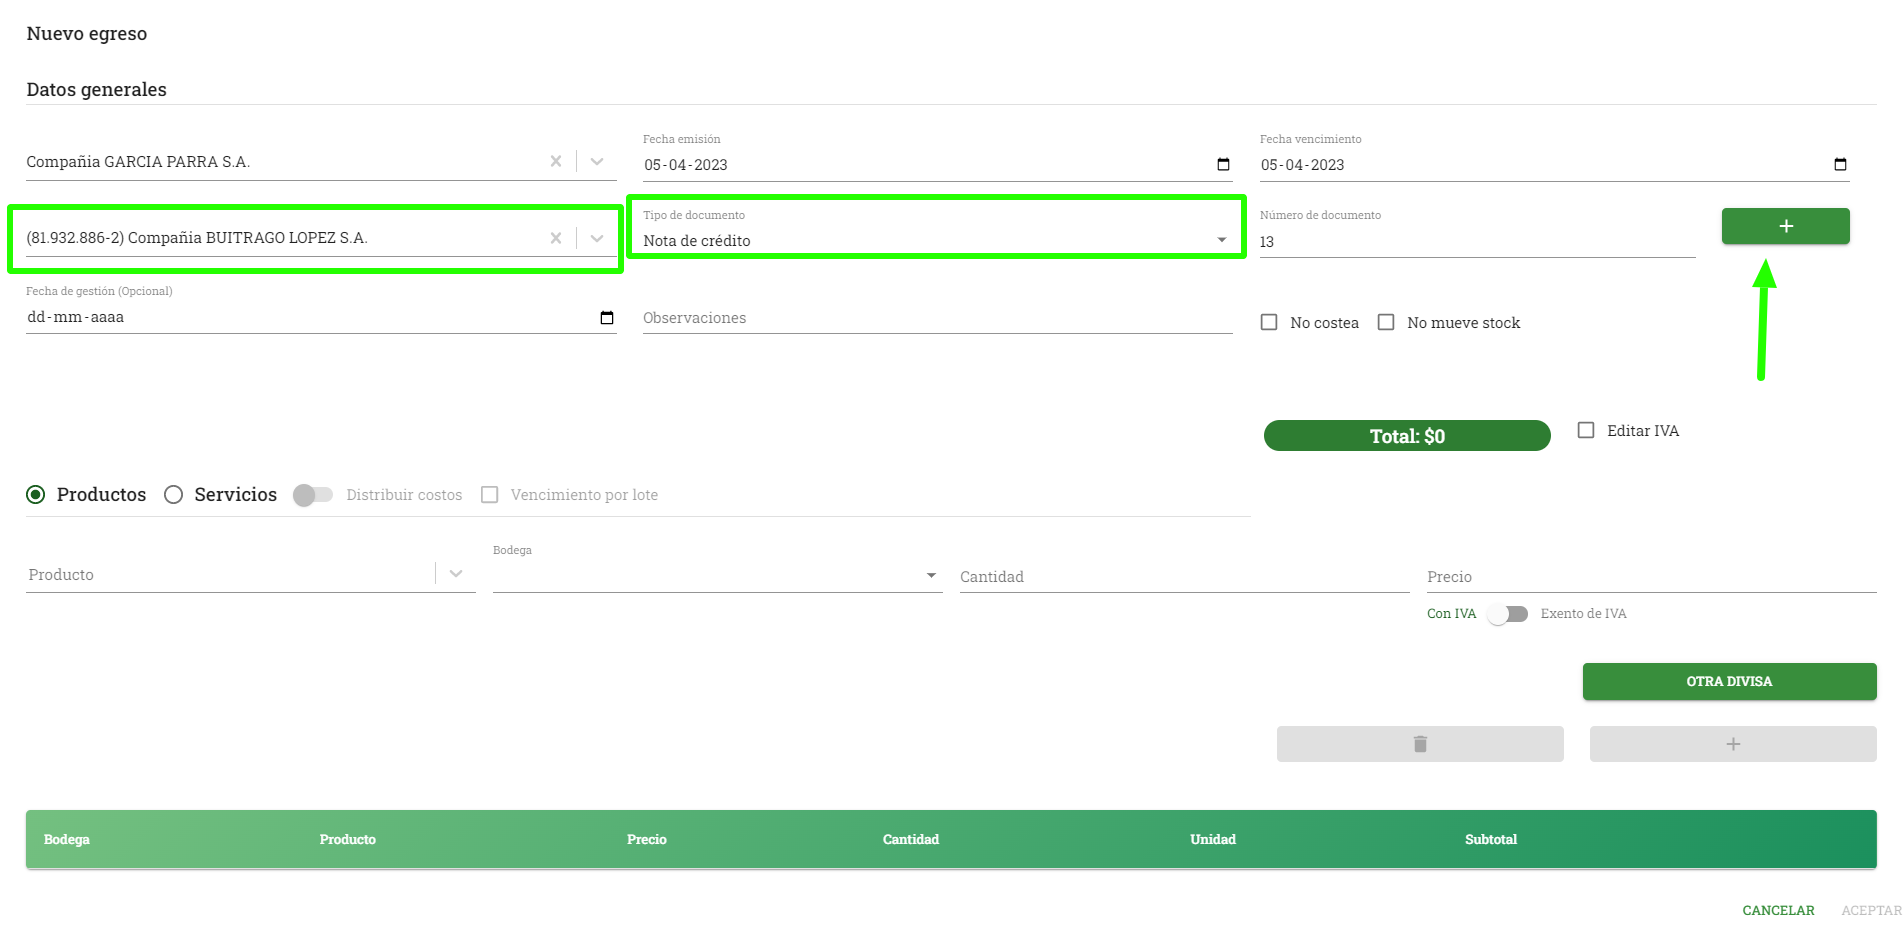Check the No costea checkbox
Viewport: 1903px width, 937px height.
pos(1269,322)
